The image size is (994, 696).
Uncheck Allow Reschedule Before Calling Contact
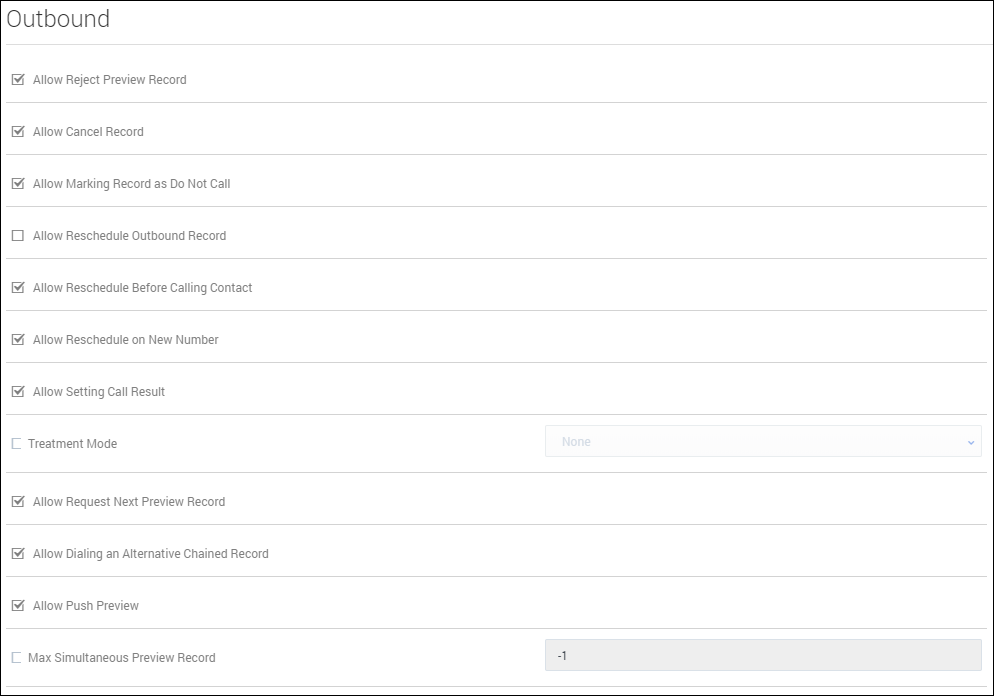coord(18,288)
